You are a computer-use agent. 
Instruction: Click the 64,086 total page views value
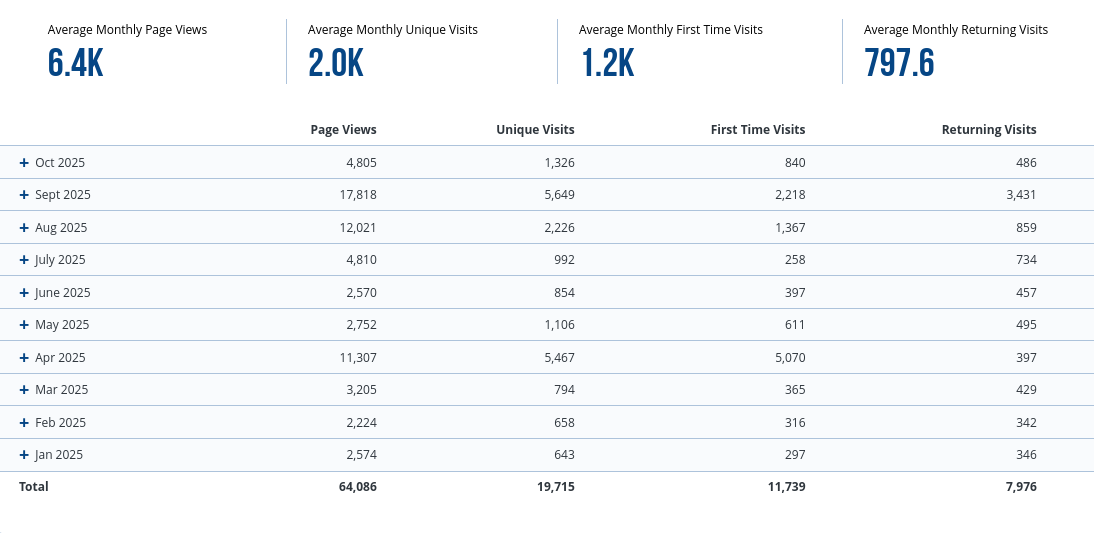[x=357, y=487]
